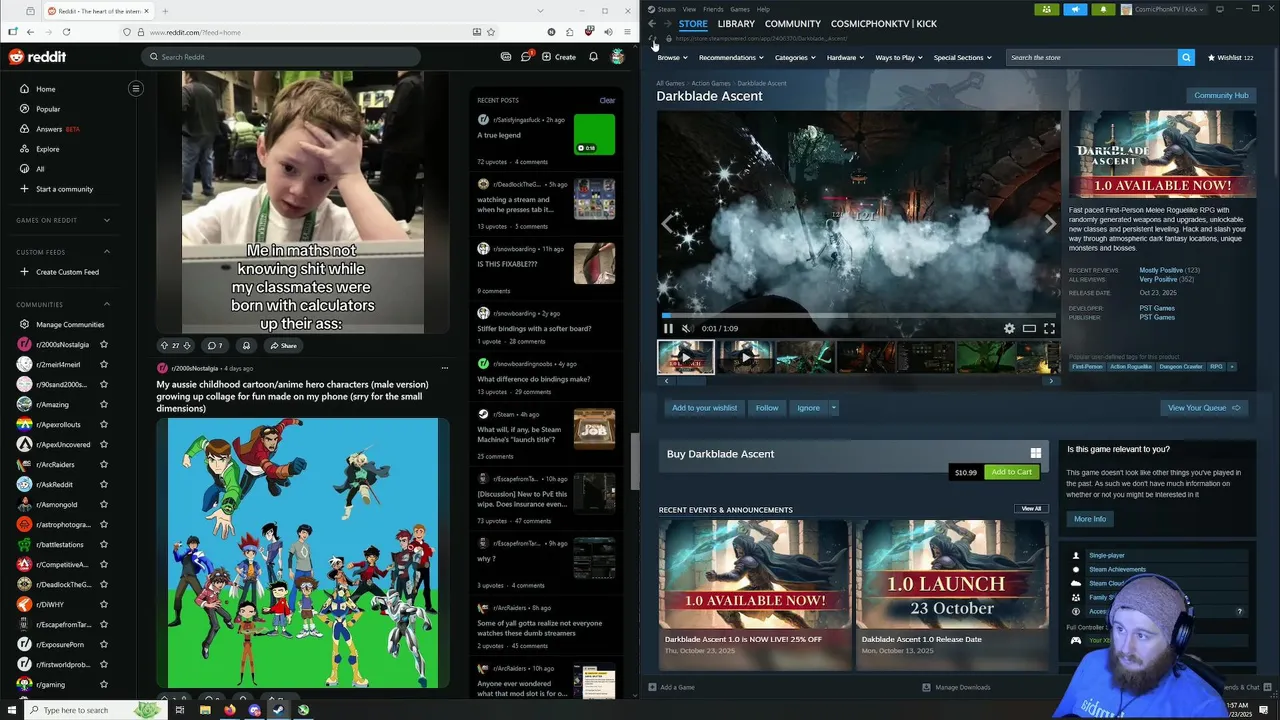Open the Ways to Play dropdown
Image resolution: width=1280 pixels, height=720 pixels.
(x=899, y=57)
